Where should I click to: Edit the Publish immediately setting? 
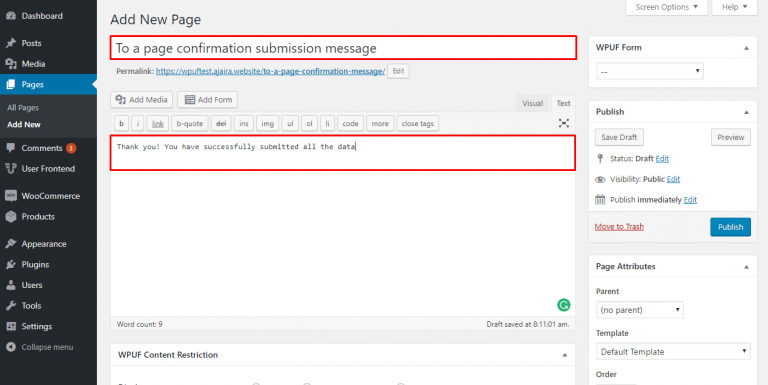pyautogui.click(x=690, y=200)
